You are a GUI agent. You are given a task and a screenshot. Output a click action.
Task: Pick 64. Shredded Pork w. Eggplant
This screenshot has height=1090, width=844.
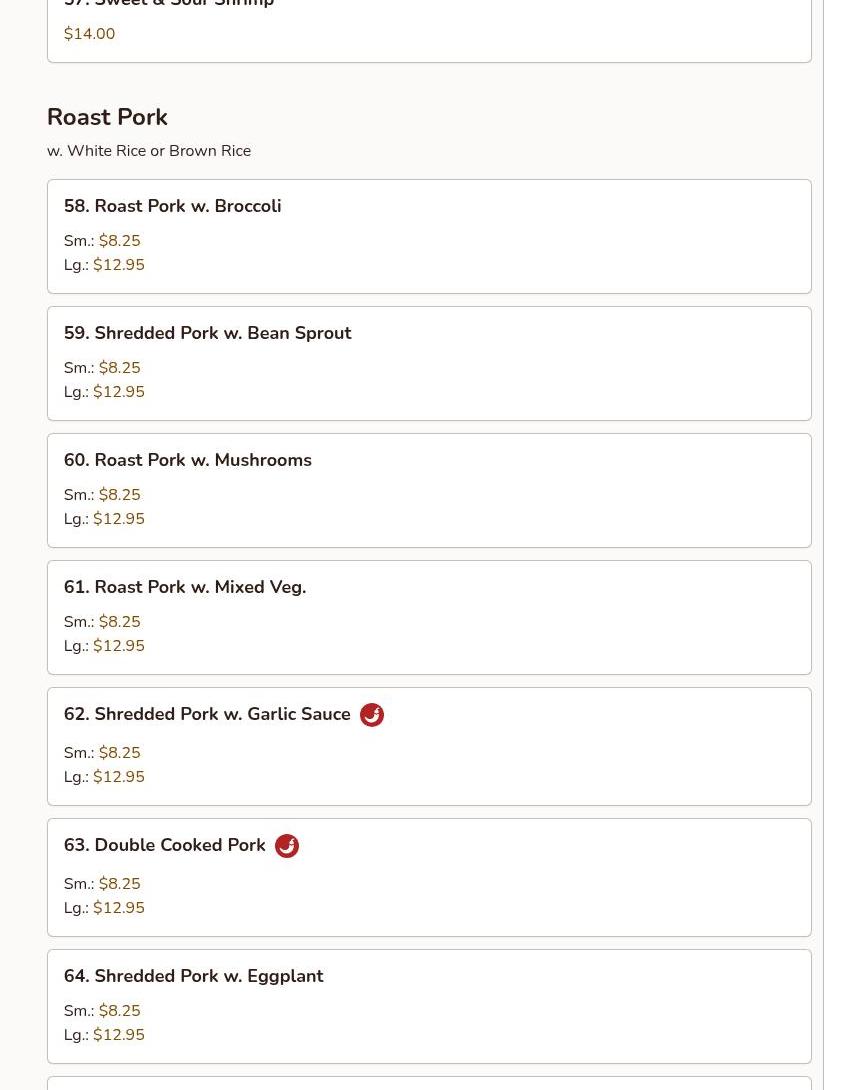pos(193,976)
